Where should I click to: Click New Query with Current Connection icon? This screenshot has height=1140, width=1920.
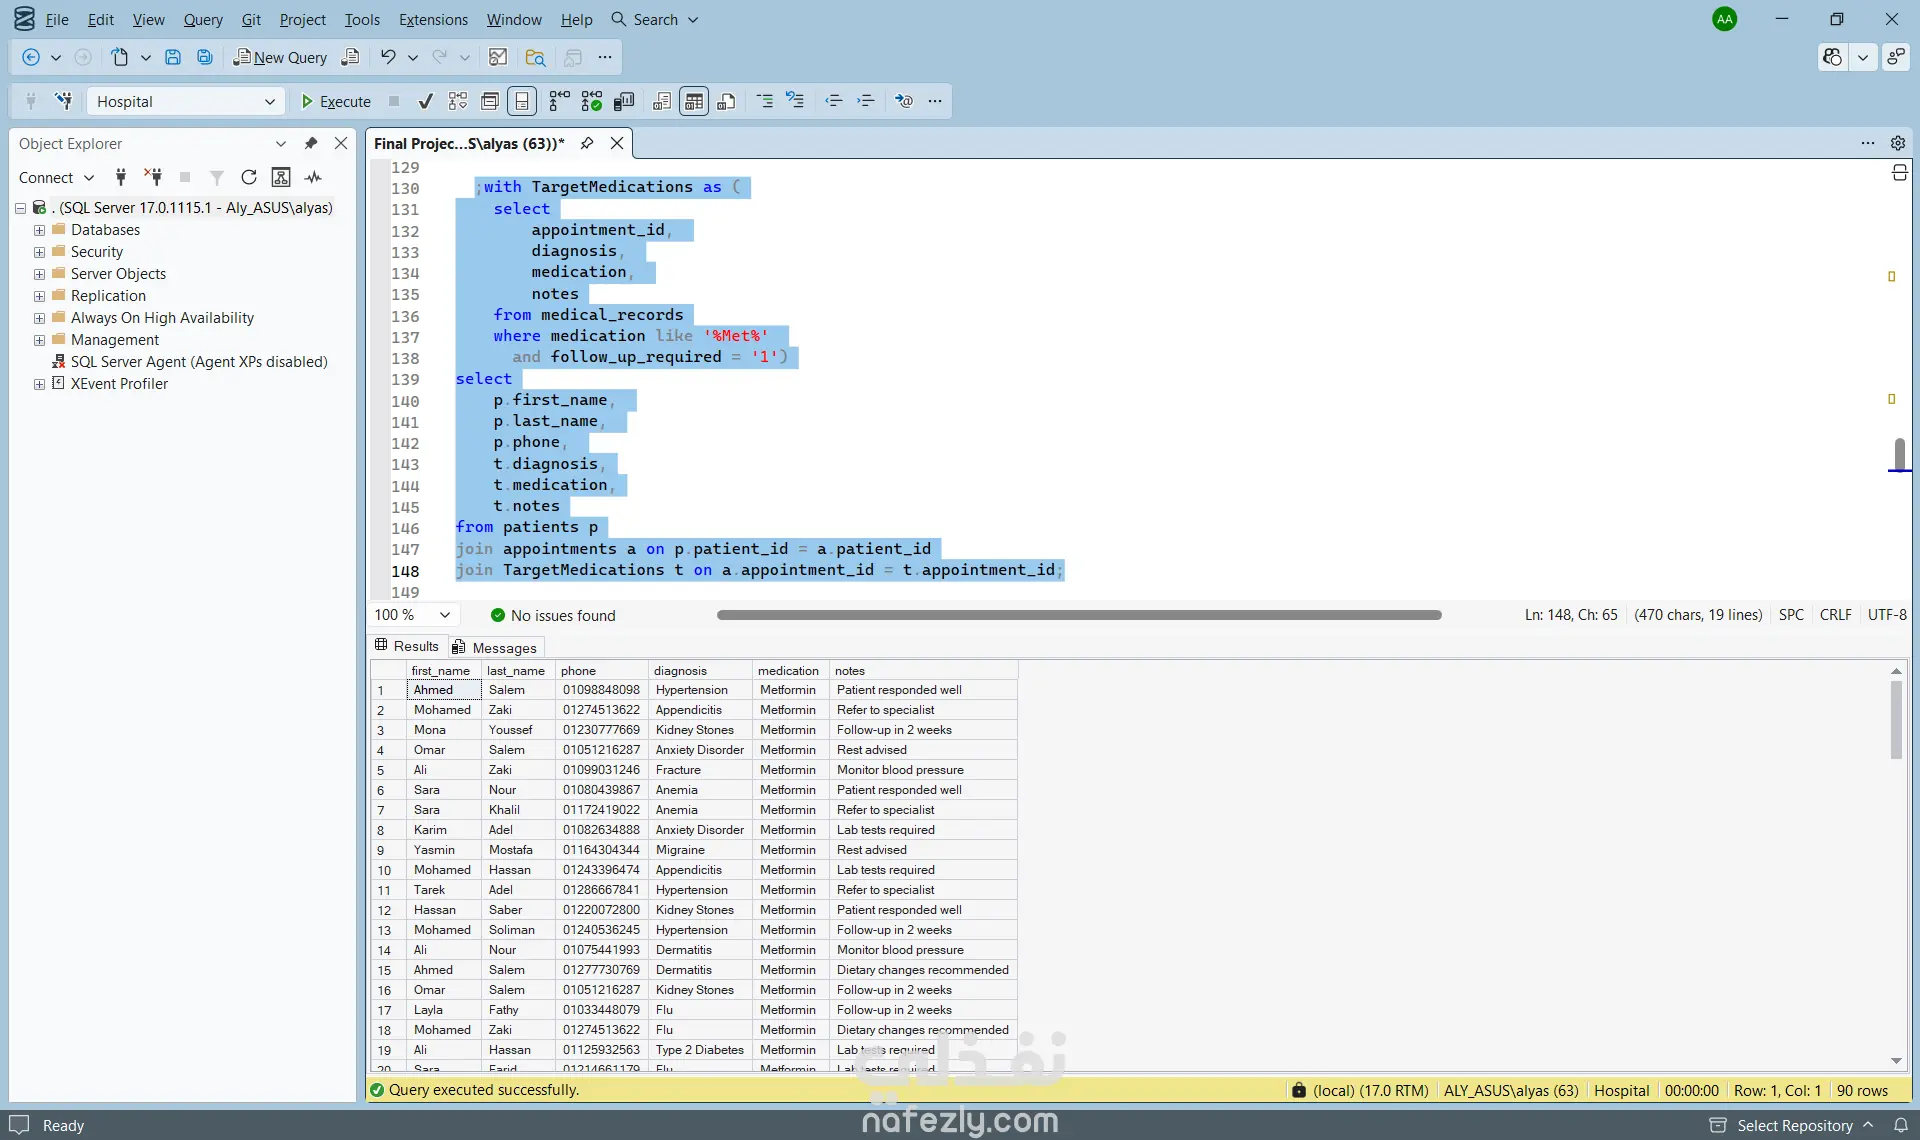point(350,57)
